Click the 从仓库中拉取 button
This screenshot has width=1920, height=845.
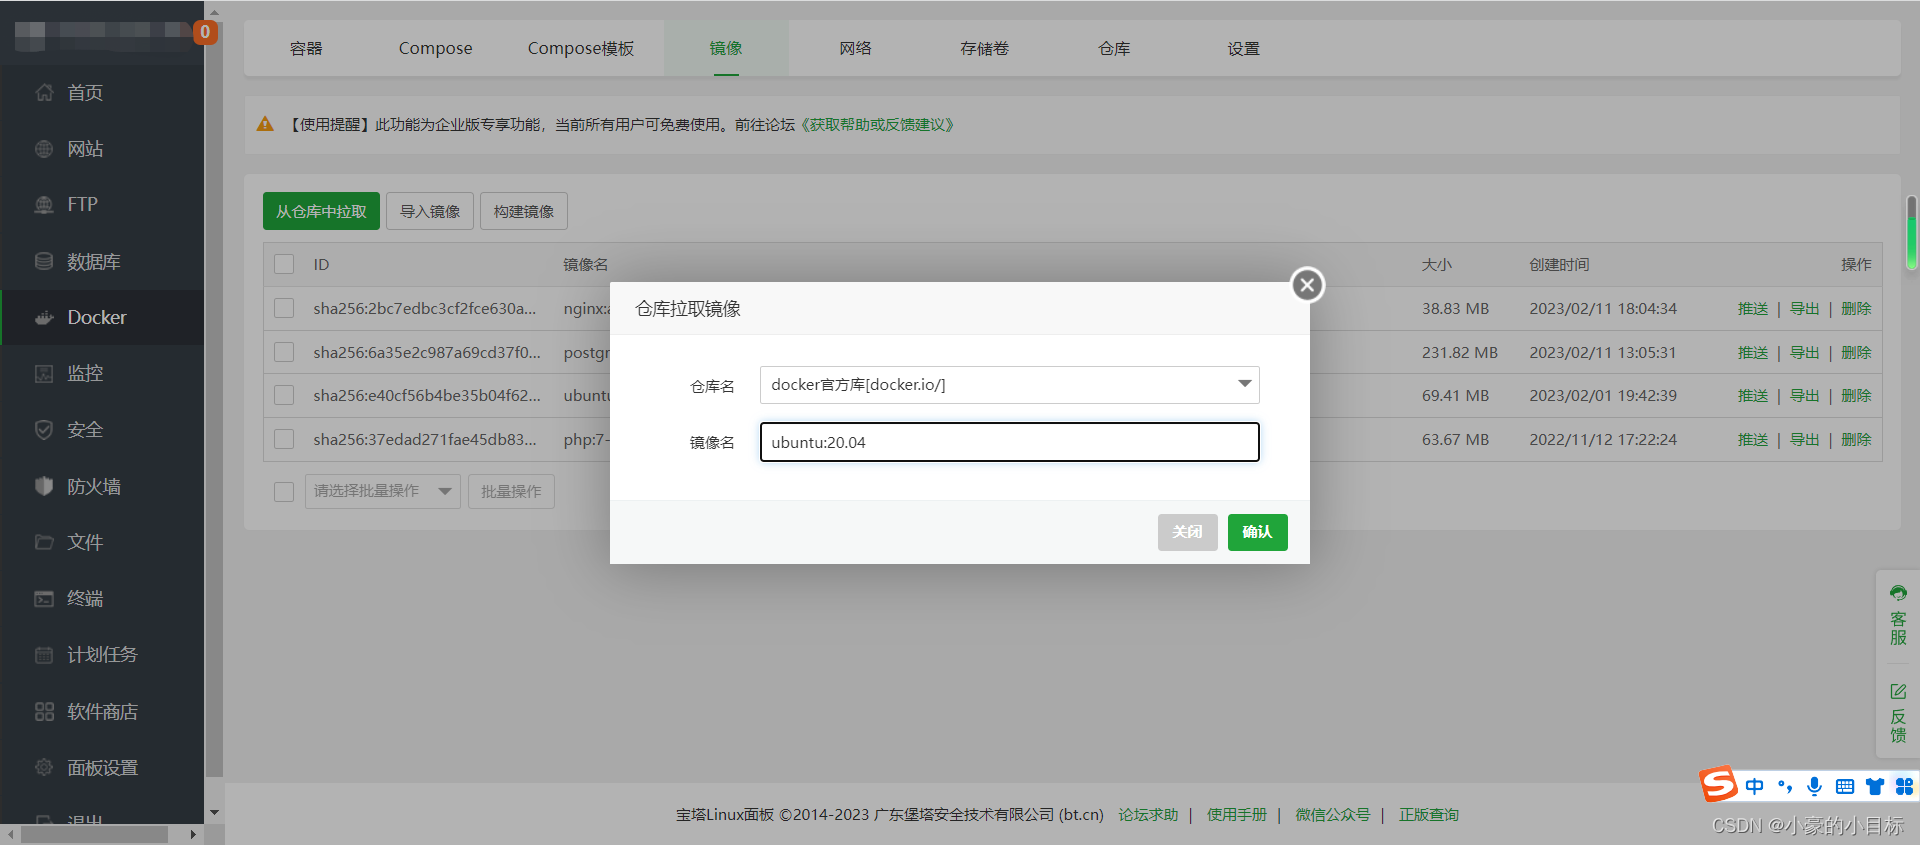(x=321, y=211)
